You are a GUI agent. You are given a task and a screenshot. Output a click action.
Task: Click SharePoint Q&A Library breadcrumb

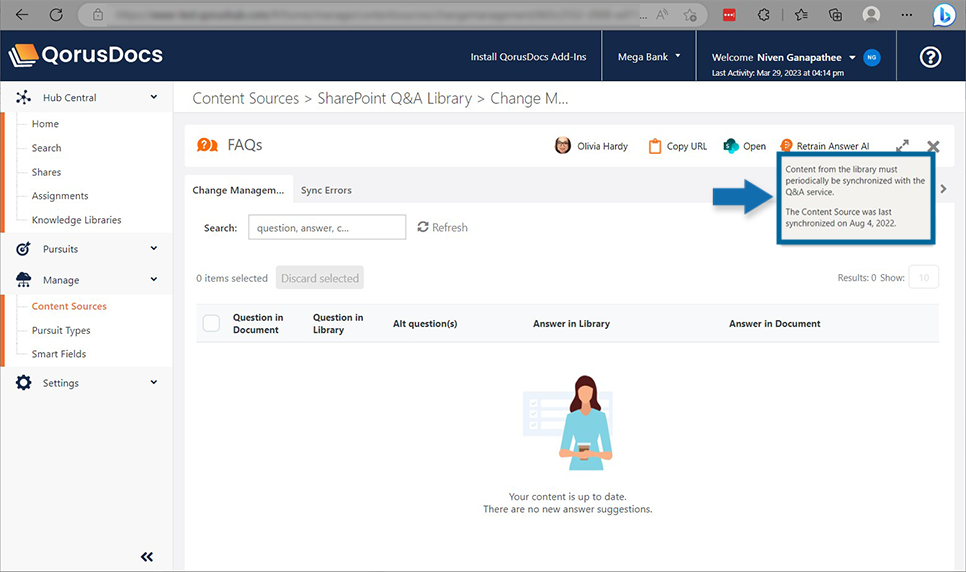pos(394,98)
